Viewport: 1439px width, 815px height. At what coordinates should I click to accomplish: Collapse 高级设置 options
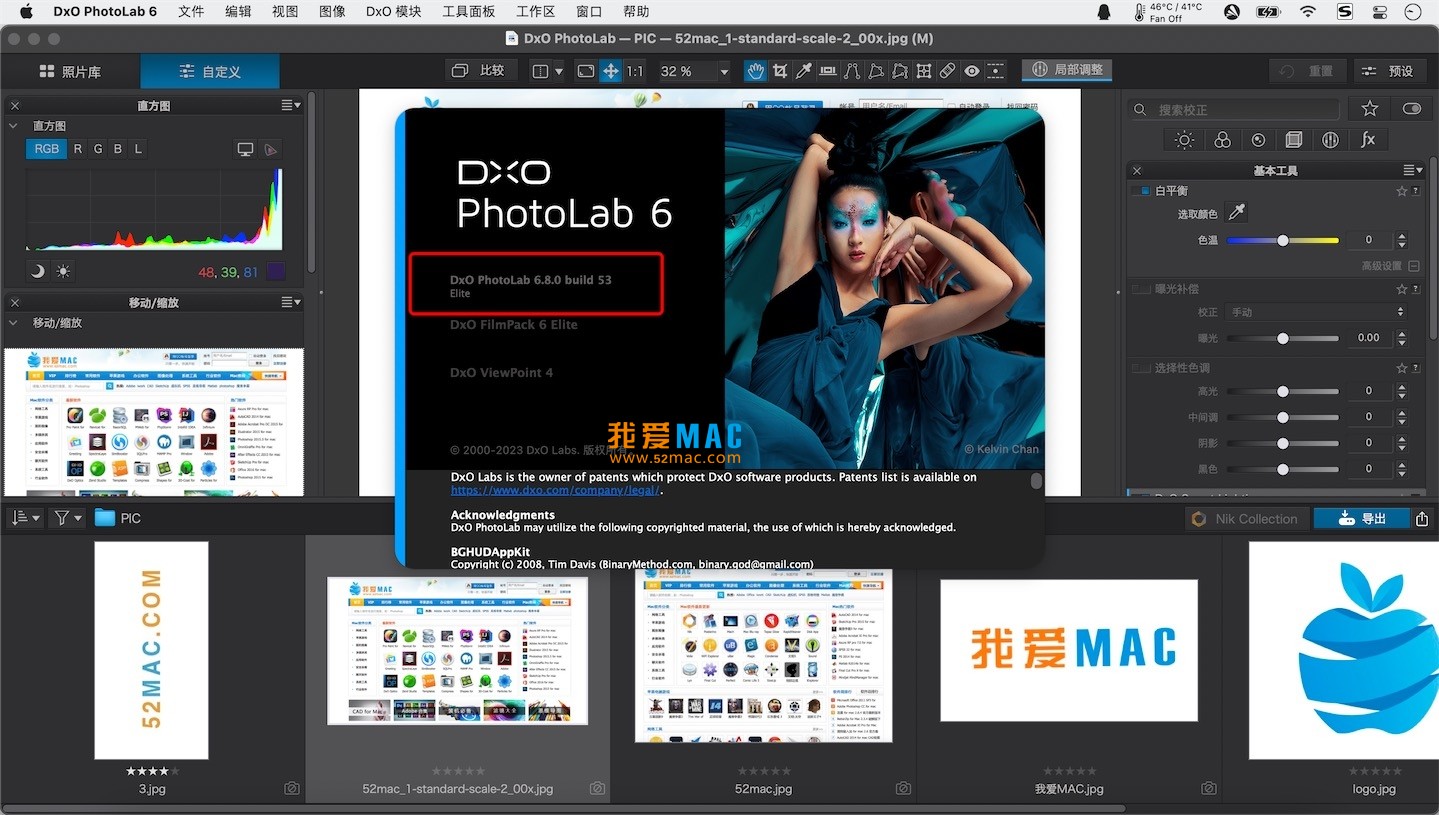1413,266
